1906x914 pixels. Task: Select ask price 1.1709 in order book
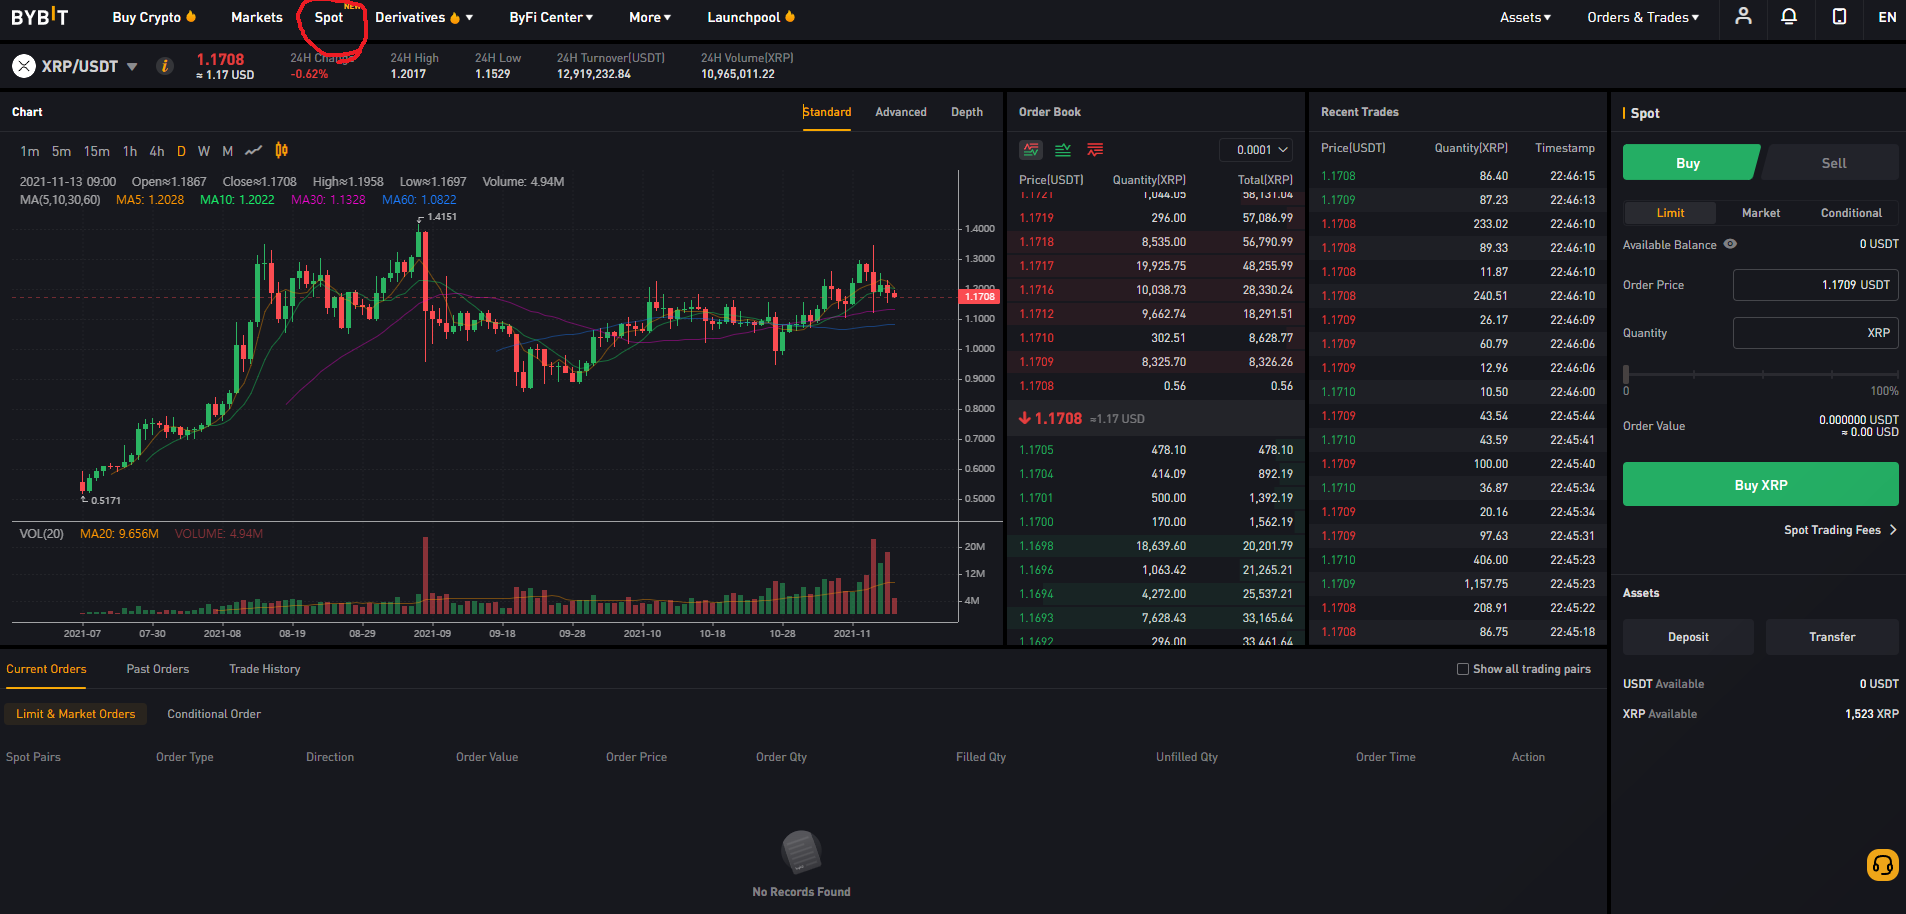1036,362
